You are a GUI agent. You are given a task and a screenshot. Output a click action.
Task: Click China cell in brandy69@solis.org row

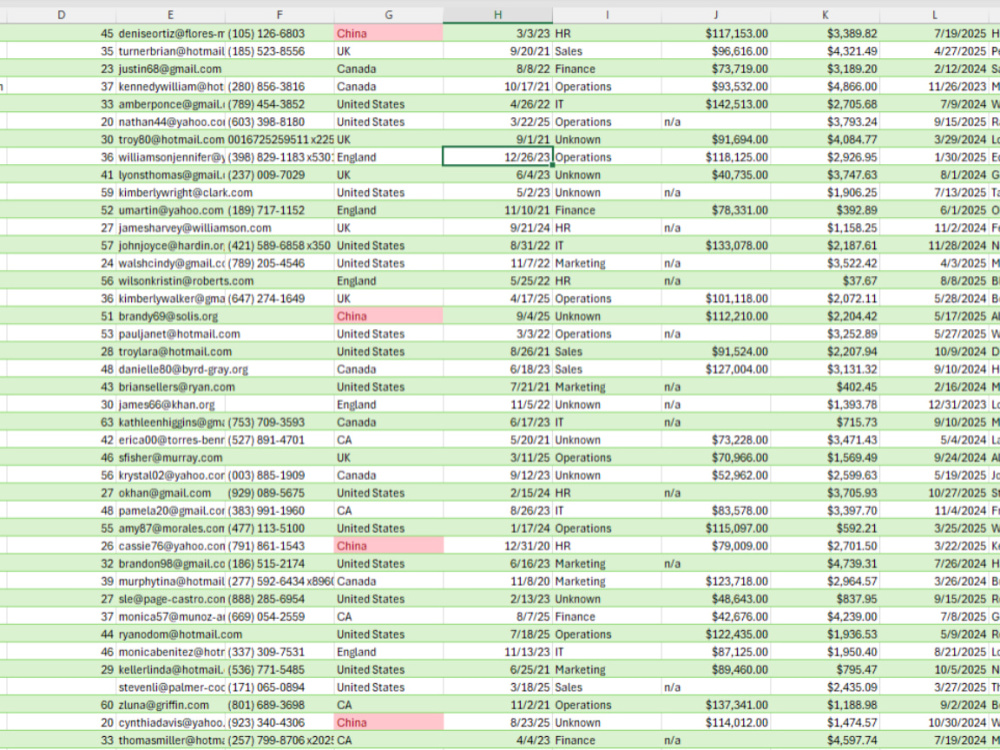[388, 316]
